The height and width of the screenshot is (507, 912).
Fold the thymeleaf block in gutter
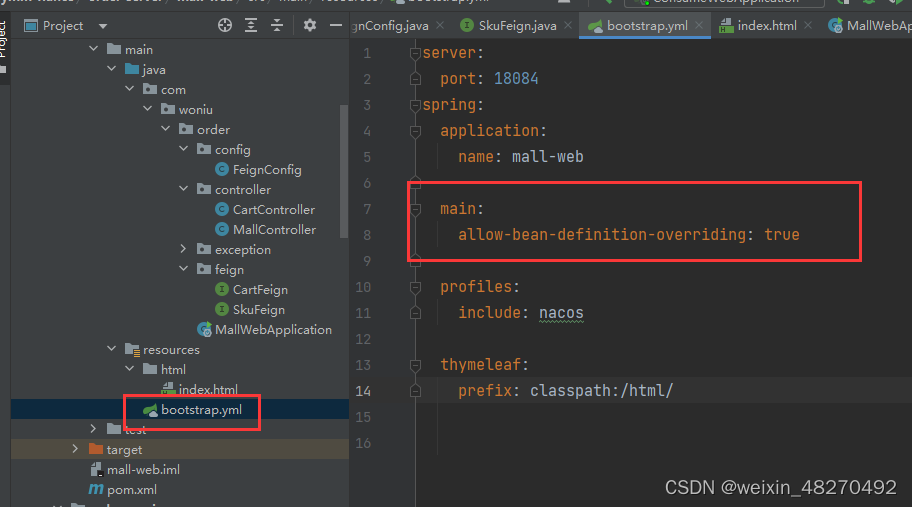415,365
